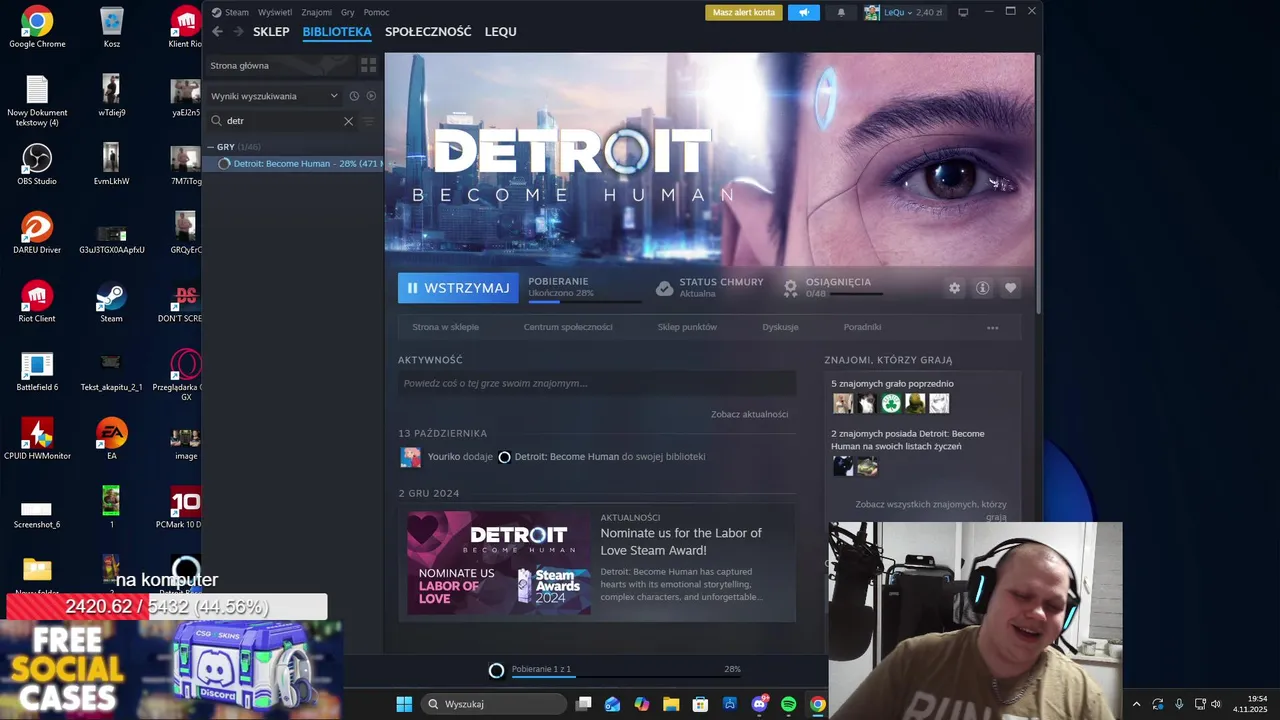Open the Steam notifications bell
Image resolution: width=1280 pixels, height=720 pixels.
pyautogui.click(x=841, y=13)
